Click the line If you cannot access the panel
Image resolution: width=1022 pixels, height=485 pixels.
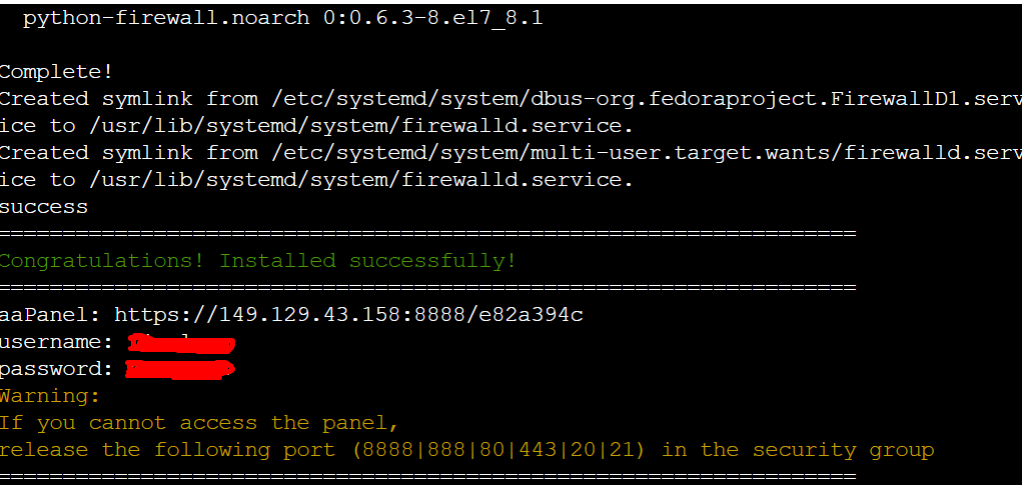pyautogui.click(x=200, y=423)
